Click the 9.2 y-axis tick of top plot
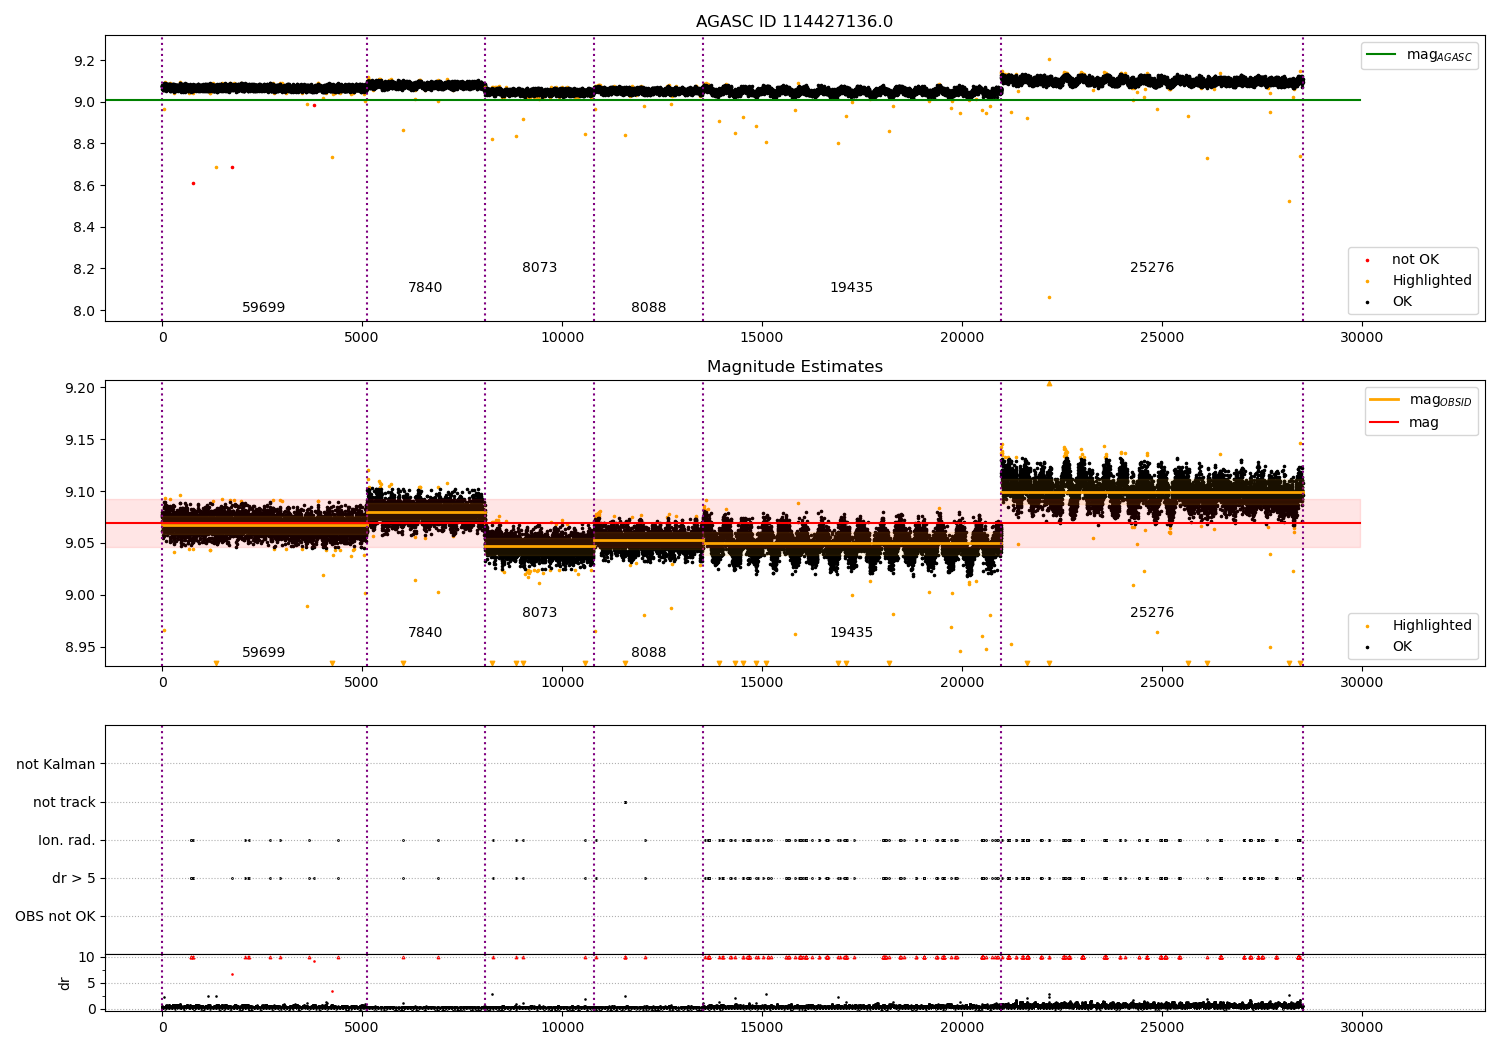Screen dimensions: 1500x1050 point(84,61)
